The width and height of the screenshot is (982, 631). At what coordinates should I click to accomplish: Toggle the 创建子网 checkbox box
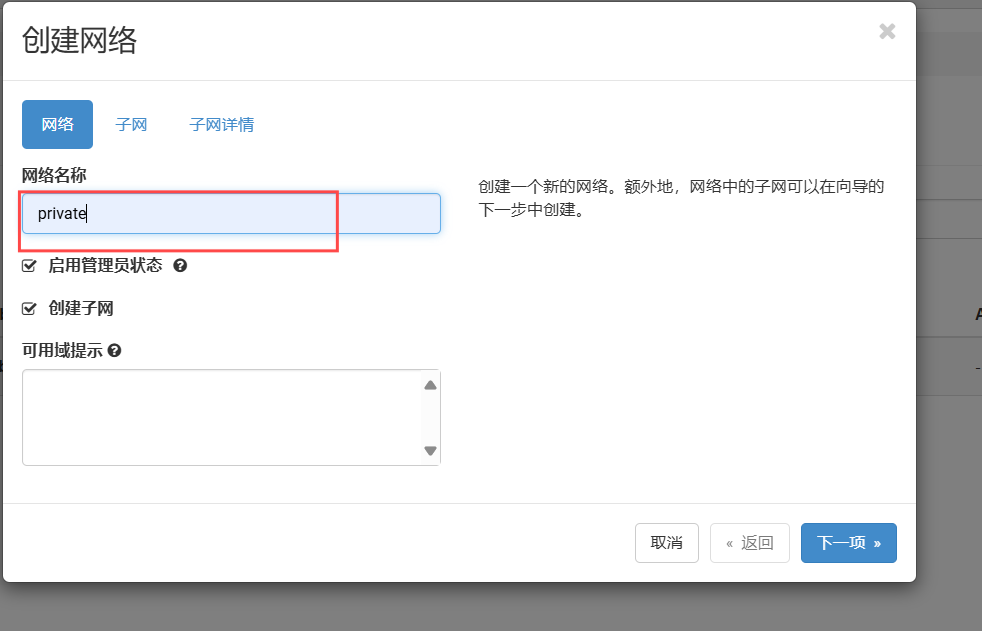coord(29,309)
